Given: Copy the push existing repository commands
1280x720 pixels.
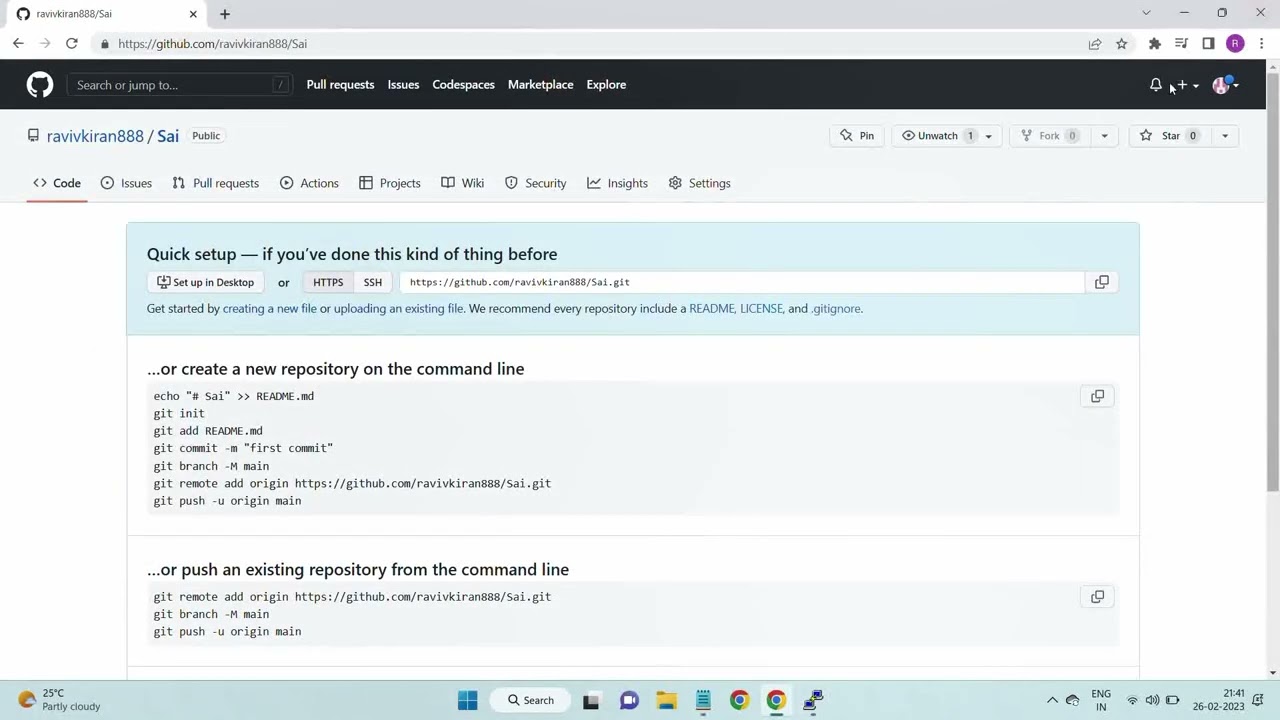Looking at the screenshot, I should coord(1098,597).
